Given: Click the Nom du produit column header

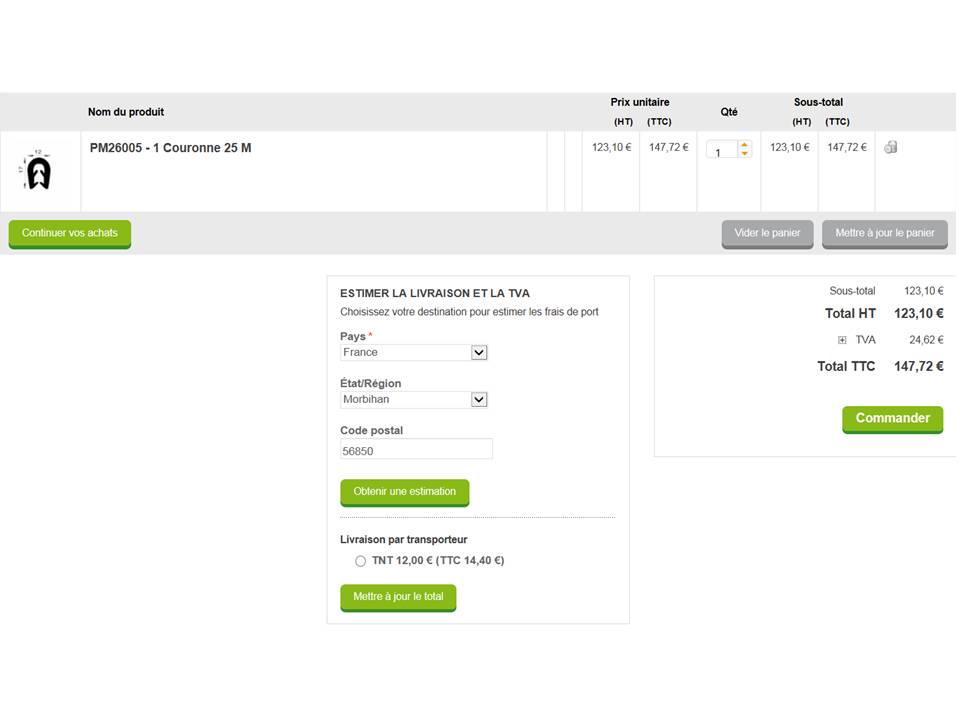Looking at the screenshot, I should [x=126, y=112].
